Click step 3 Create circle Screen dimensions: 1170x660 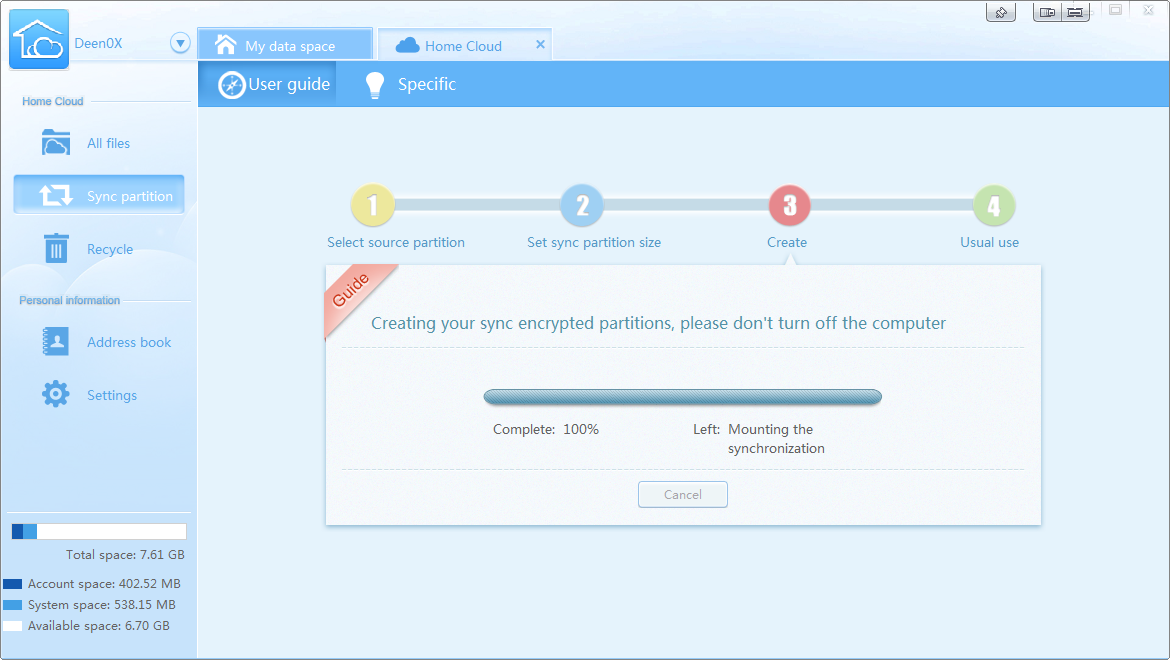point(790,205)
